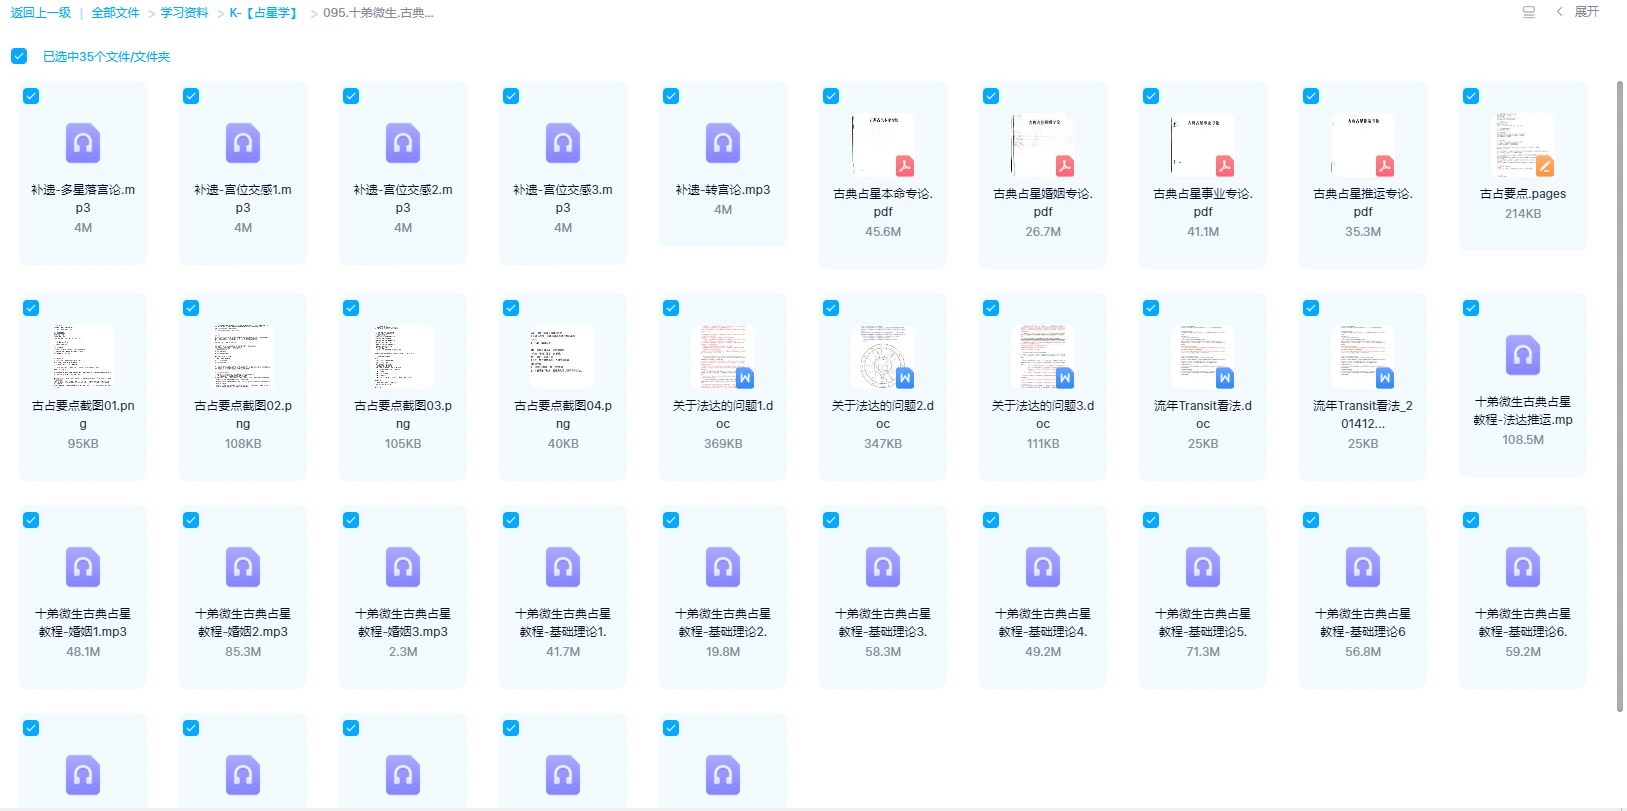Open audio icon 十弟微生古典占星教程-法达推运
The height and width of the screenshot is (811, 1627).
1523,355
